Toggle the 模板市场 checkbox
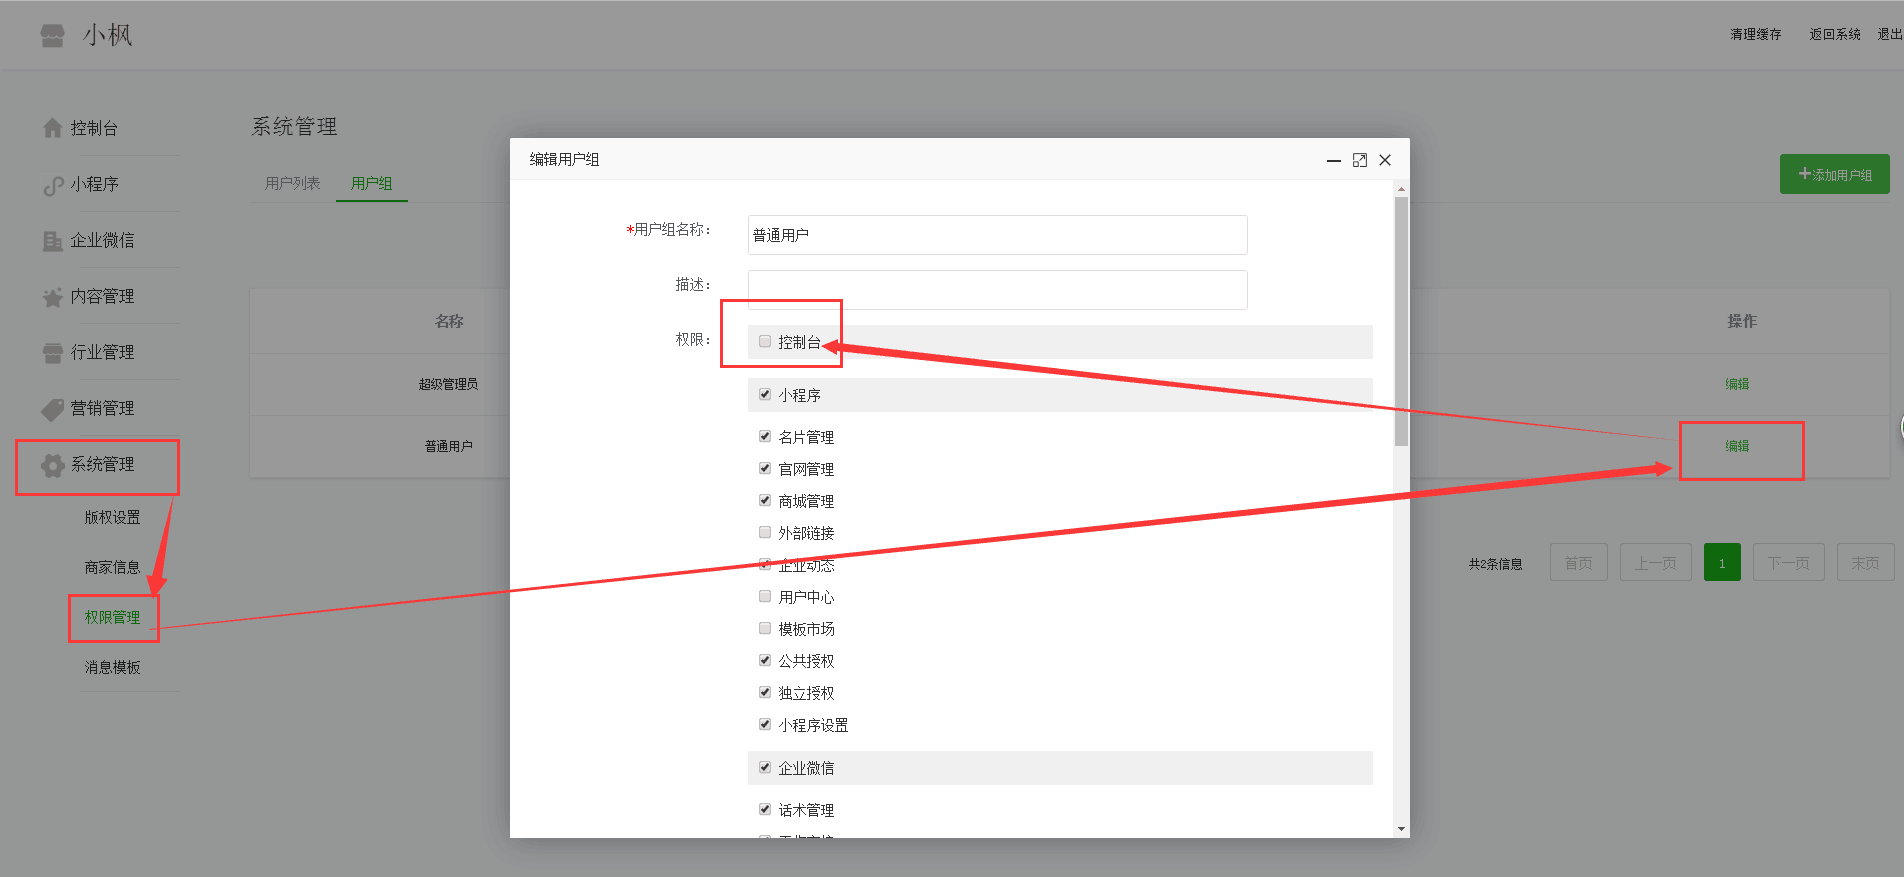1904x877 pixels. (x=765, y=629)
